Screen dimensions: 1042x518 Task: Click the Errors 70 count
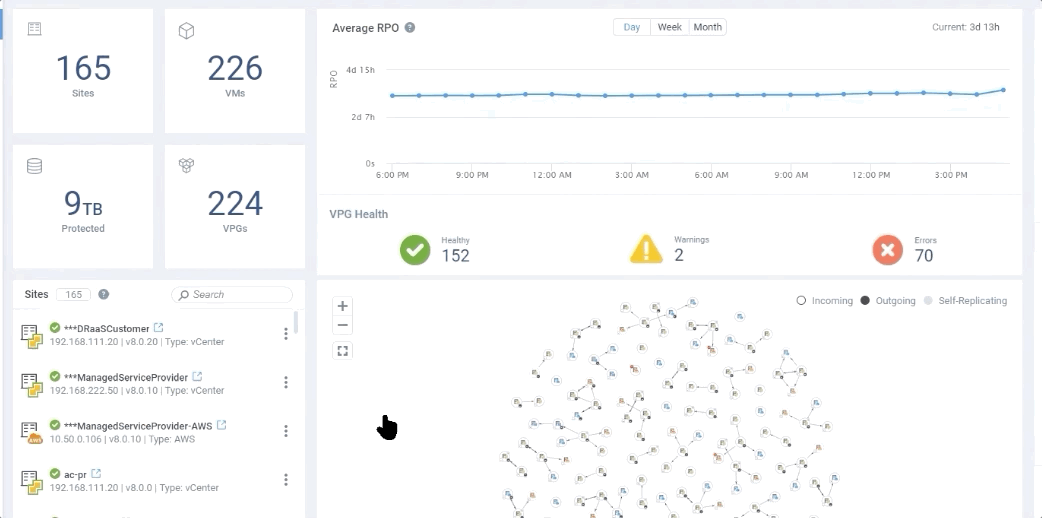(924, 255)
